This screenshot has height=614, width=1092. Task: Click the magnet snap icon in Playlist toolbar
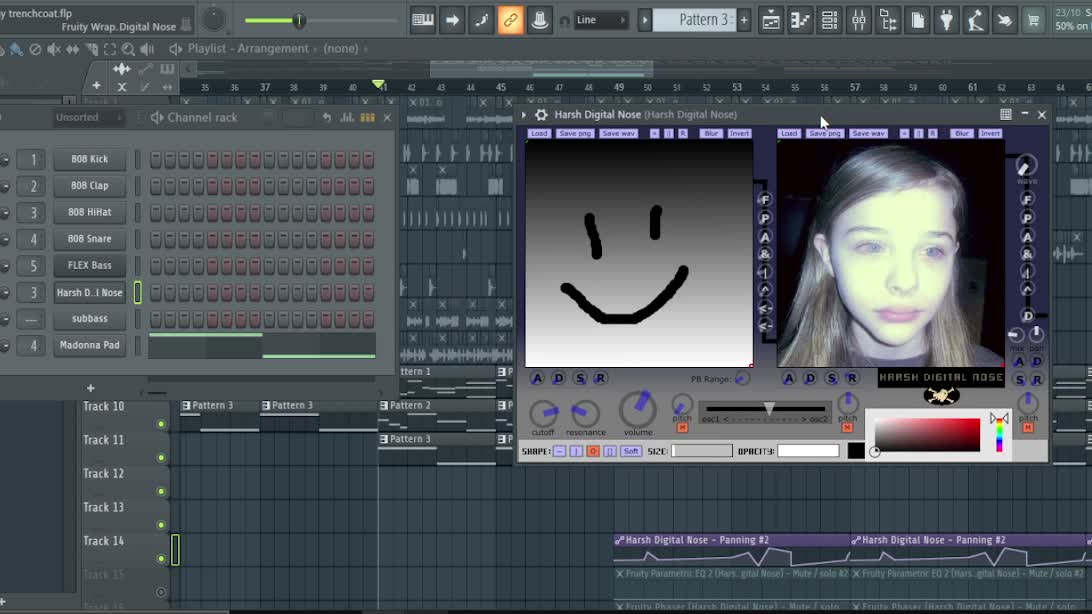point(566,20)
